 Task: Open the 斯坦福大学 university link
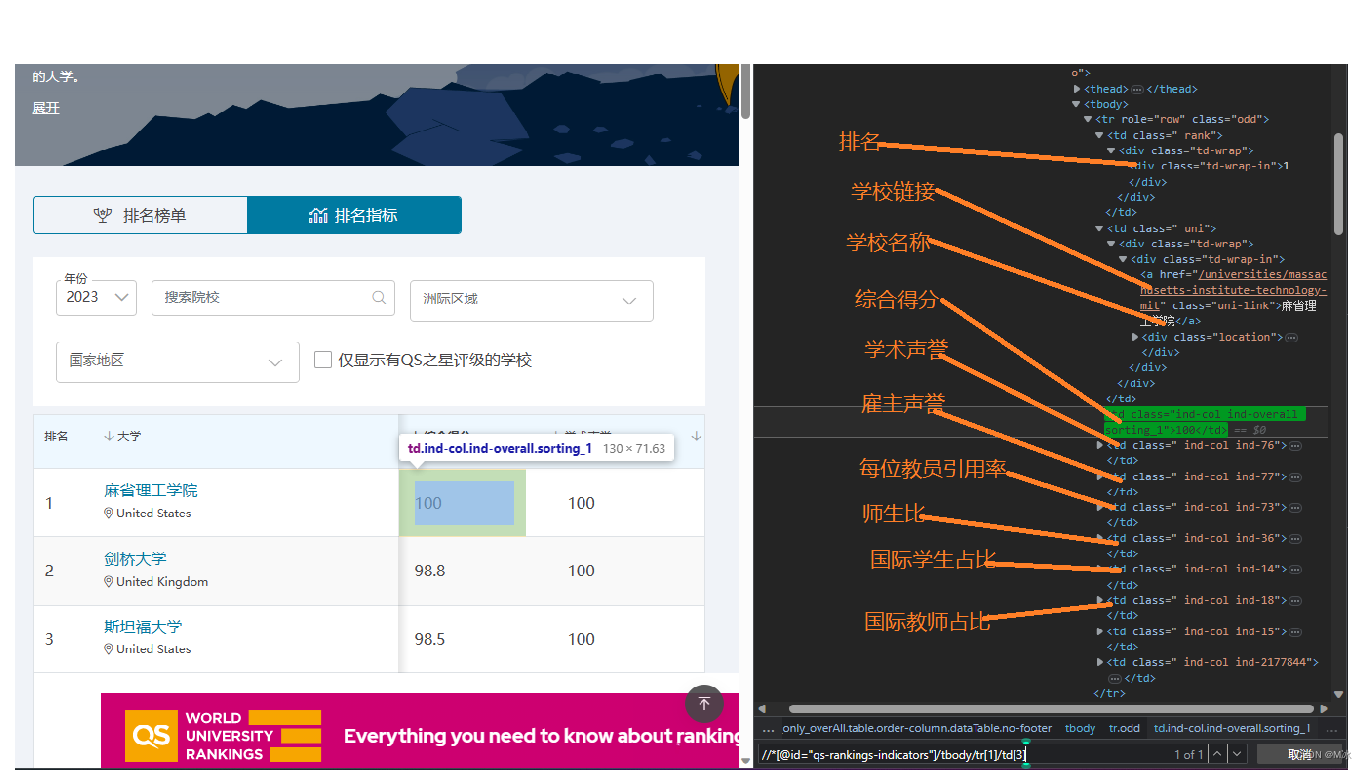[x=143, y=627]
